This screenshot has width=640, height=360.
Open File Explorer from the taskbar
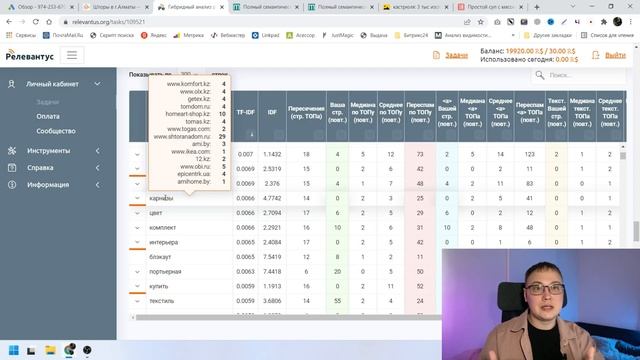[x=50, y=350]
